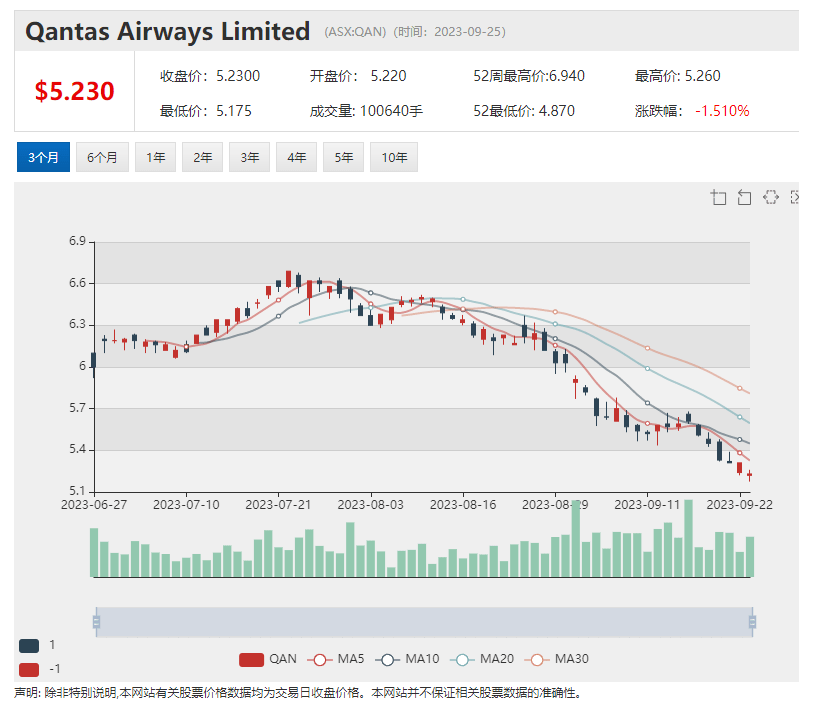Open the 1年 range tab

155,157
